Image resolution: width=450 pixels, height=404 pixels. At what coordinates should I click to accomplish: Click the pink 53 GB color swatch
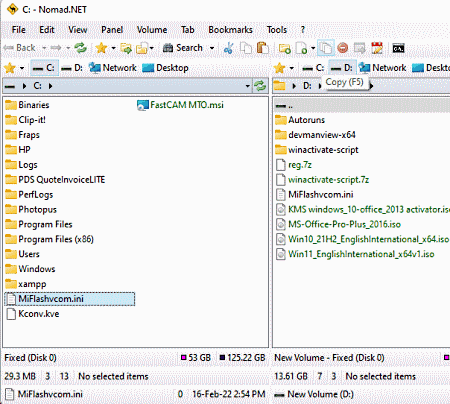pyautogui.click(x=183, y=358)
